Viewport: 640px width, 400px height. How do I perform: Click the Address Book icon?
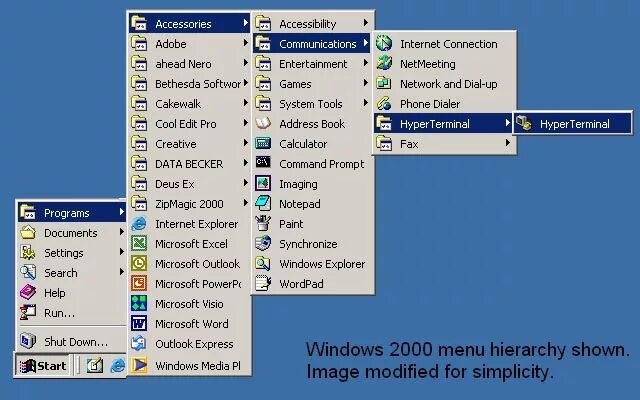coord(263,124)
